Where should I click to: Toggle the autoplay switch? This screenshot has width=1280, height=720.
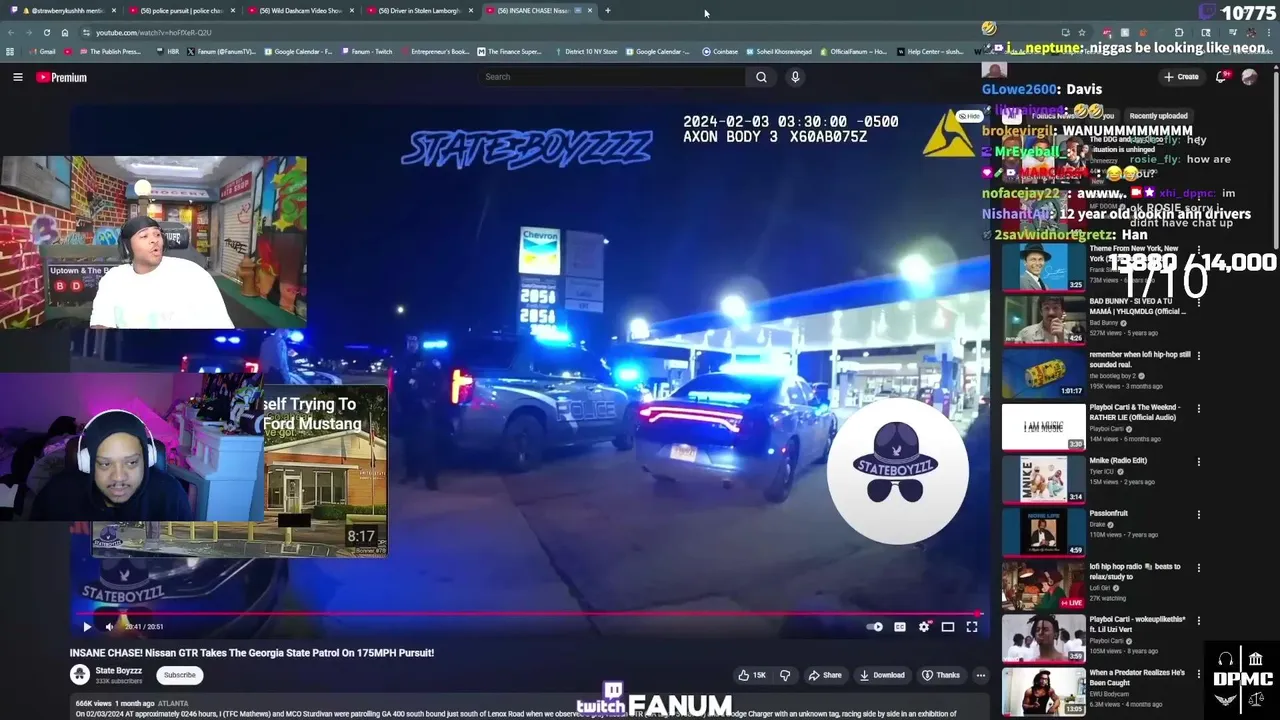875,627
